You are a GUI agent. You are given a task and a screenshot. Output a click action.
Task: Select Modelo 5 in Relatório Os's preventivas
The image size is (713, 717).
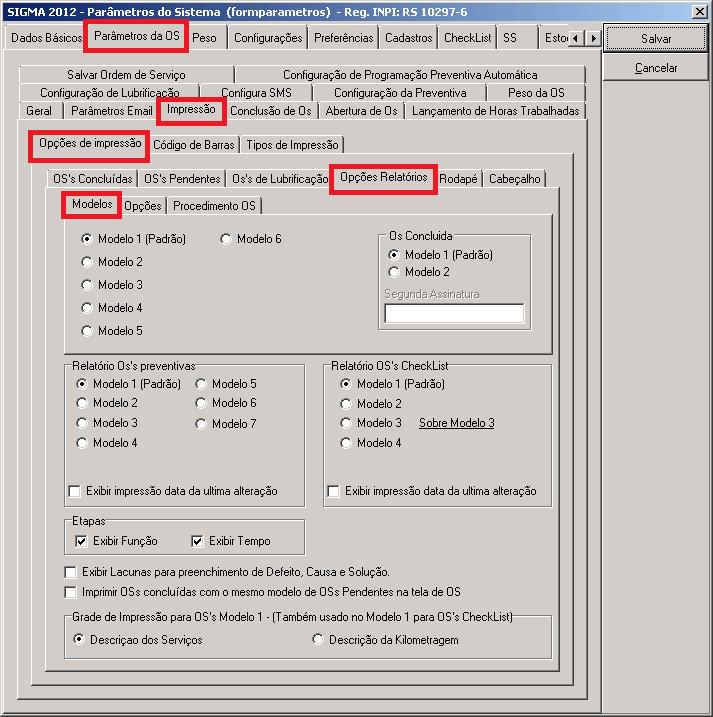point(226,384)
